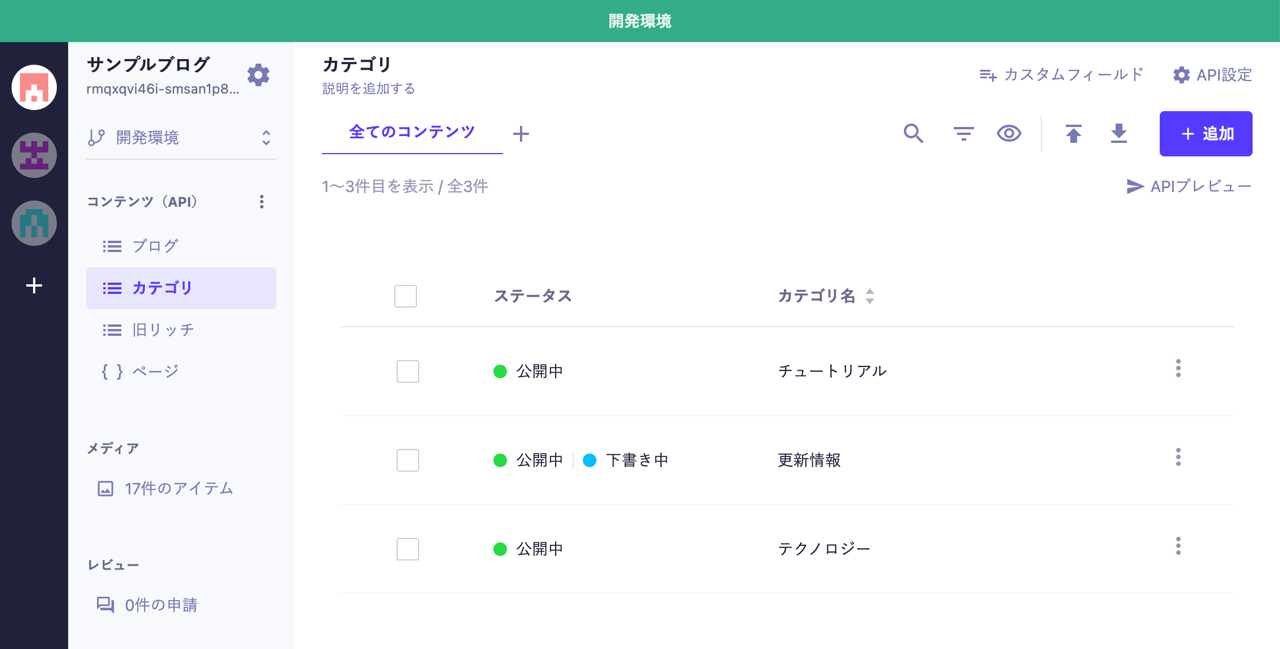1280x649 pixels.
Task: Click the カテゴリ名 sort arrows
Action: (x=869, y=295)
